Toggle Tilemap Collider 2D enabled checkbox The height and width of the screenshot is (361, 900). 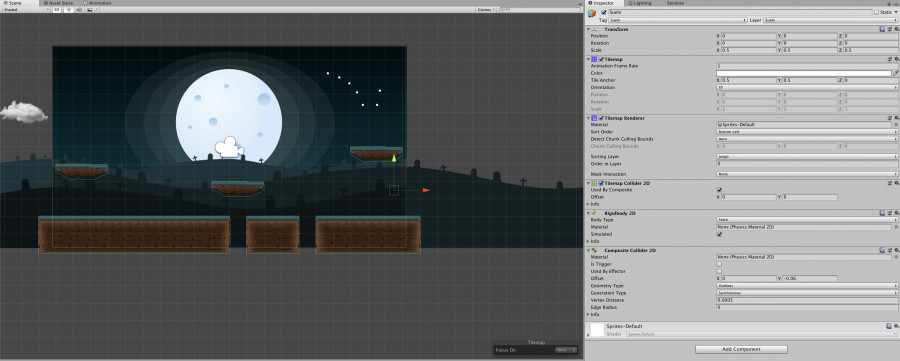tap(601, 183)
